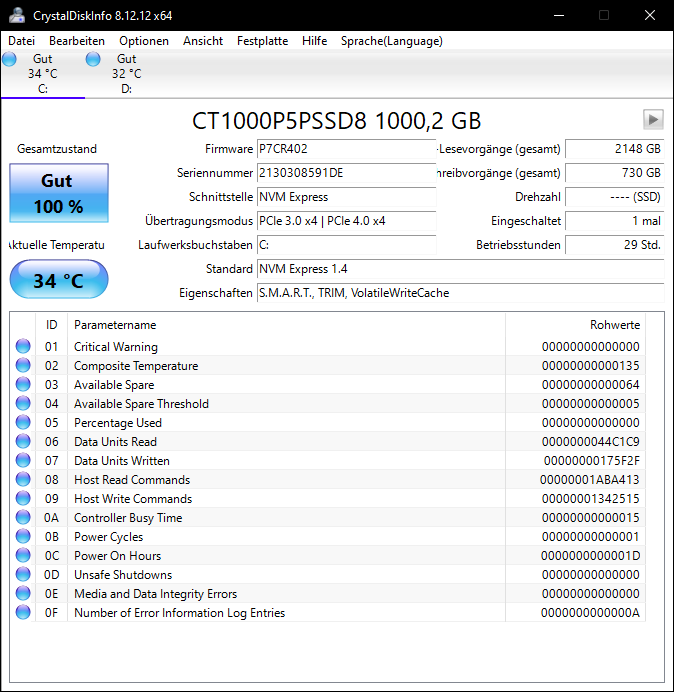Close the CrystalDiskInfo window
674x692 pixels.
[x=650, y=15]
